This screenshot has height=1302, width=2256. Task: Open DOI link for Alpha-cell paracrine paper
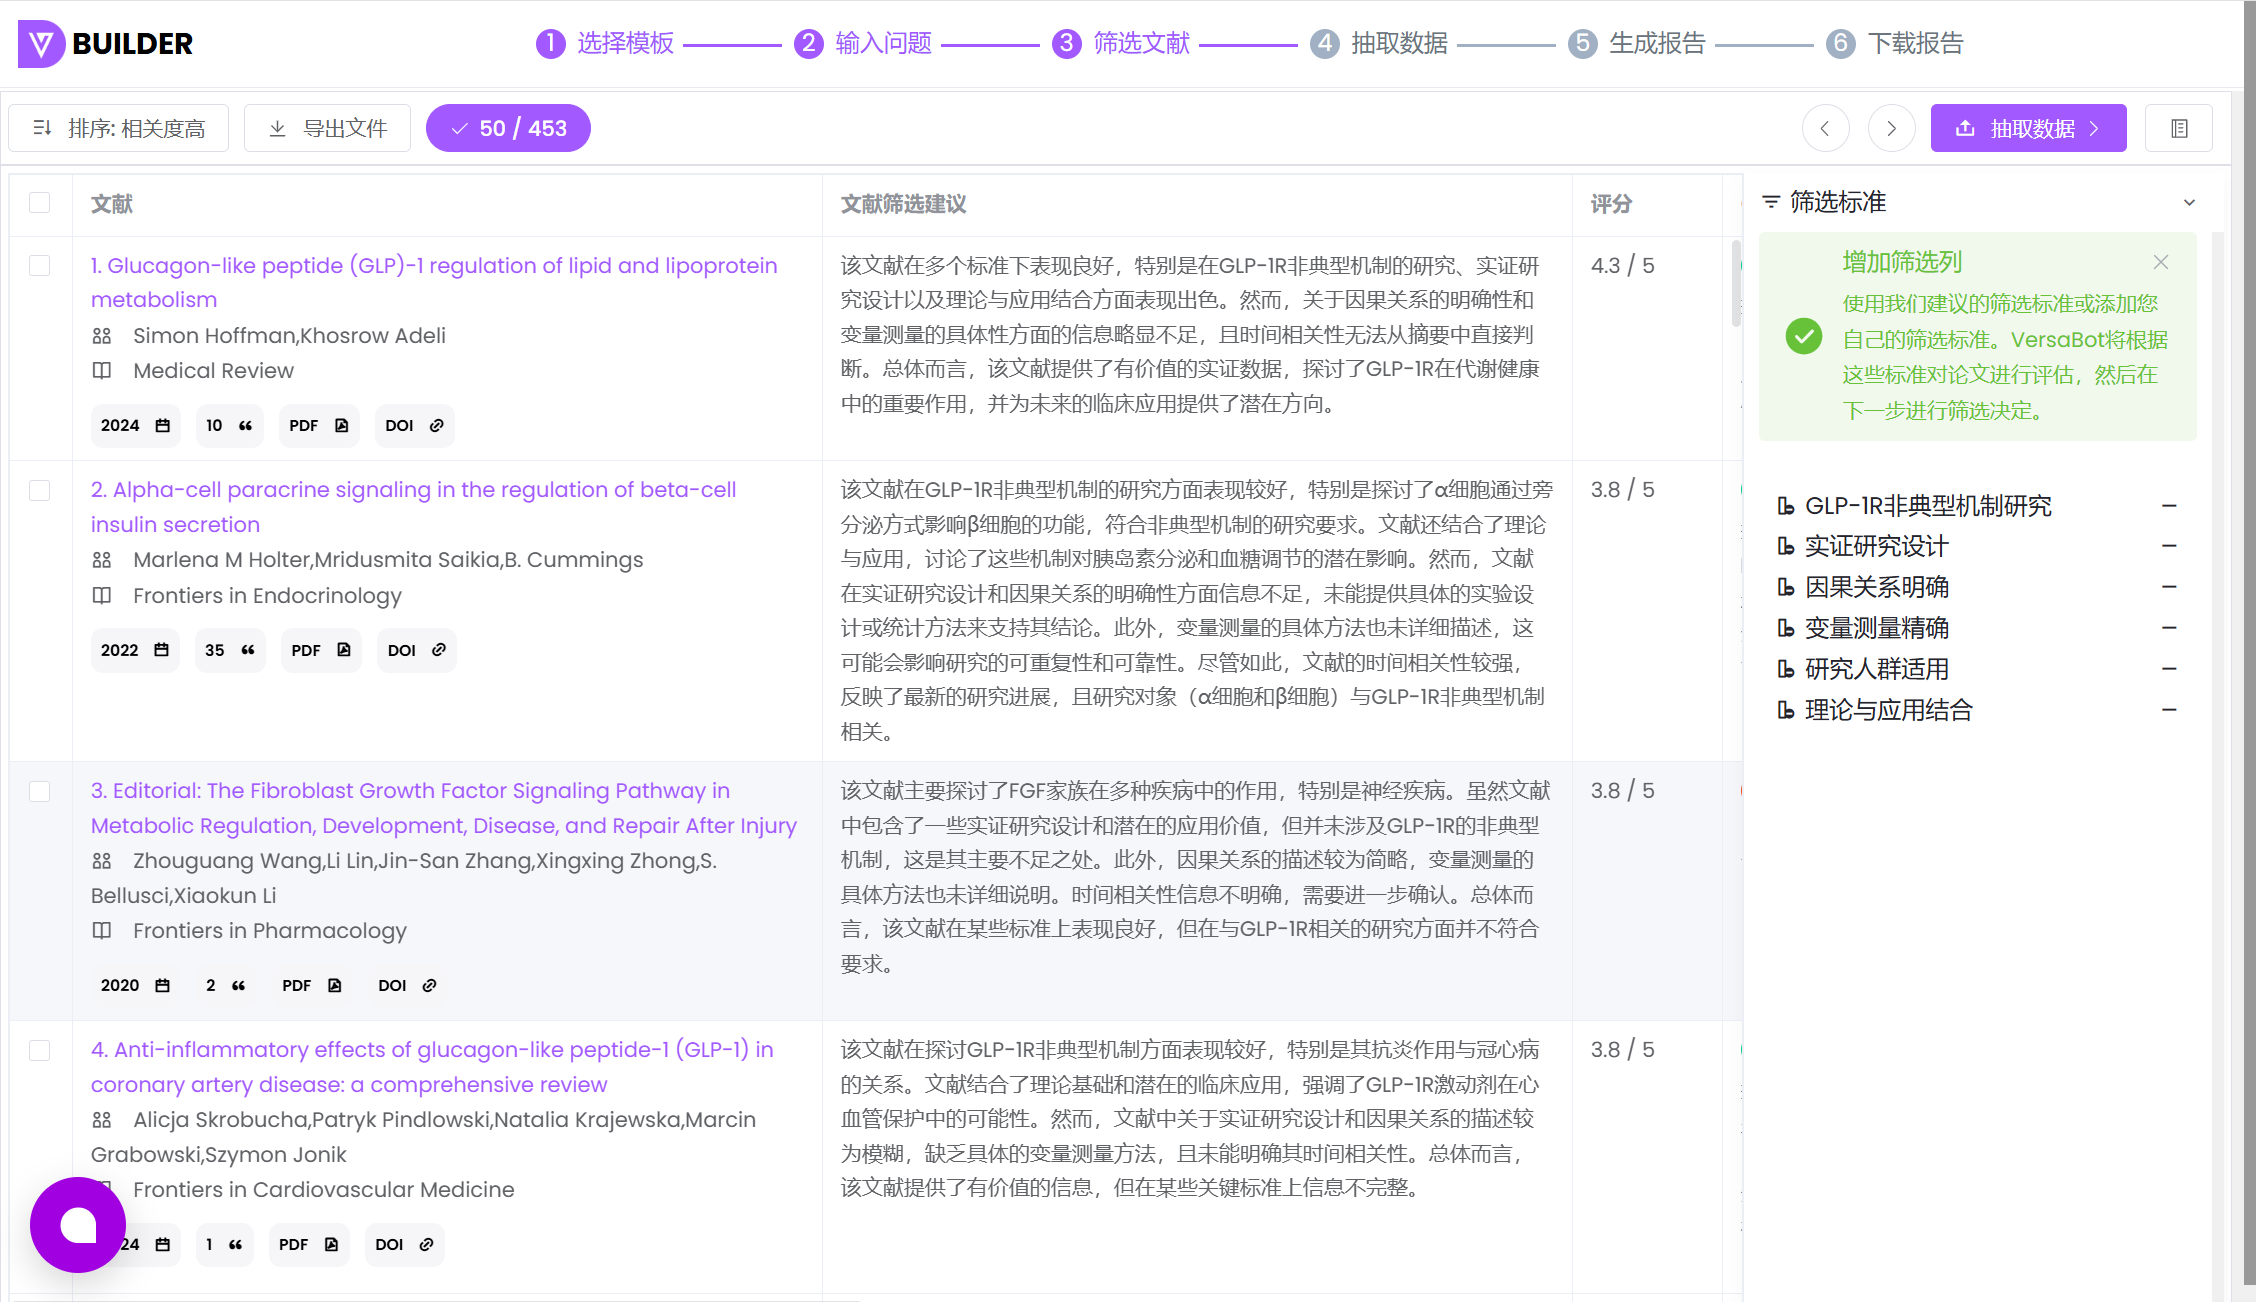[416, 650]
